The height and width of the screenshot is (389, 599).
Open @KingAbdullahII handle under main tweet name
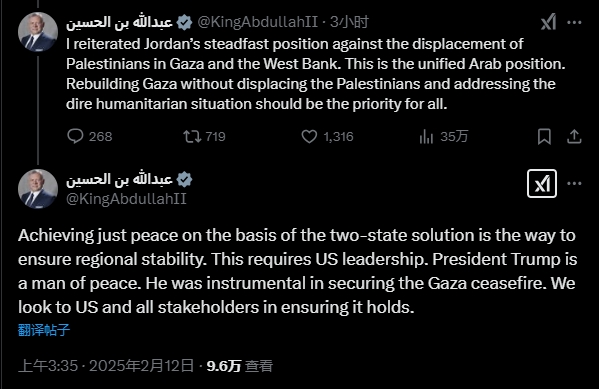(x=126, y=199)
